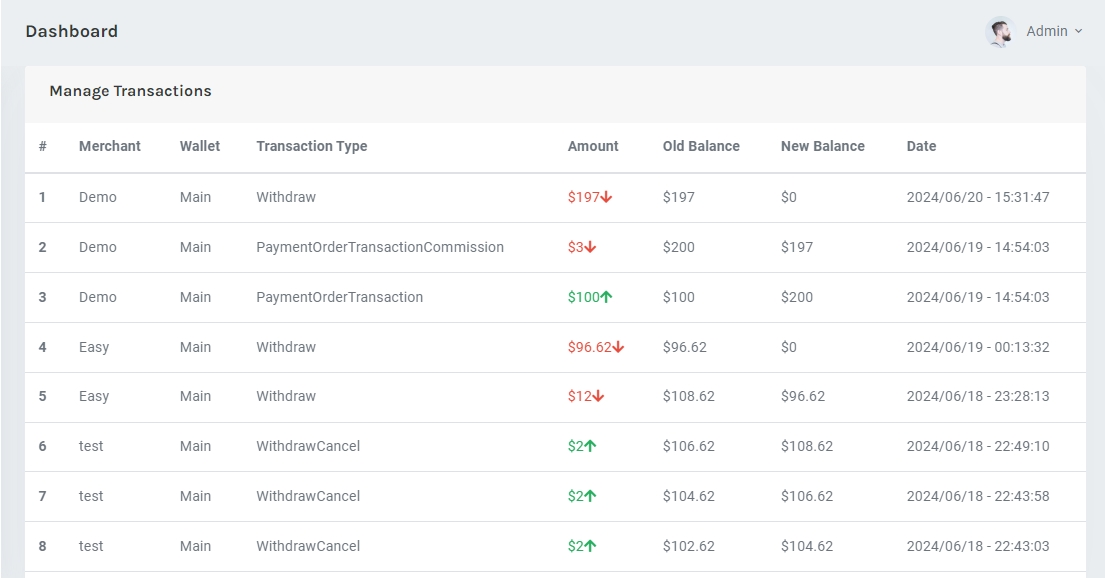Expand the Admin dropdown chevron
1105x578 pixels.
pyautogui.click(x=1078, y=32)
